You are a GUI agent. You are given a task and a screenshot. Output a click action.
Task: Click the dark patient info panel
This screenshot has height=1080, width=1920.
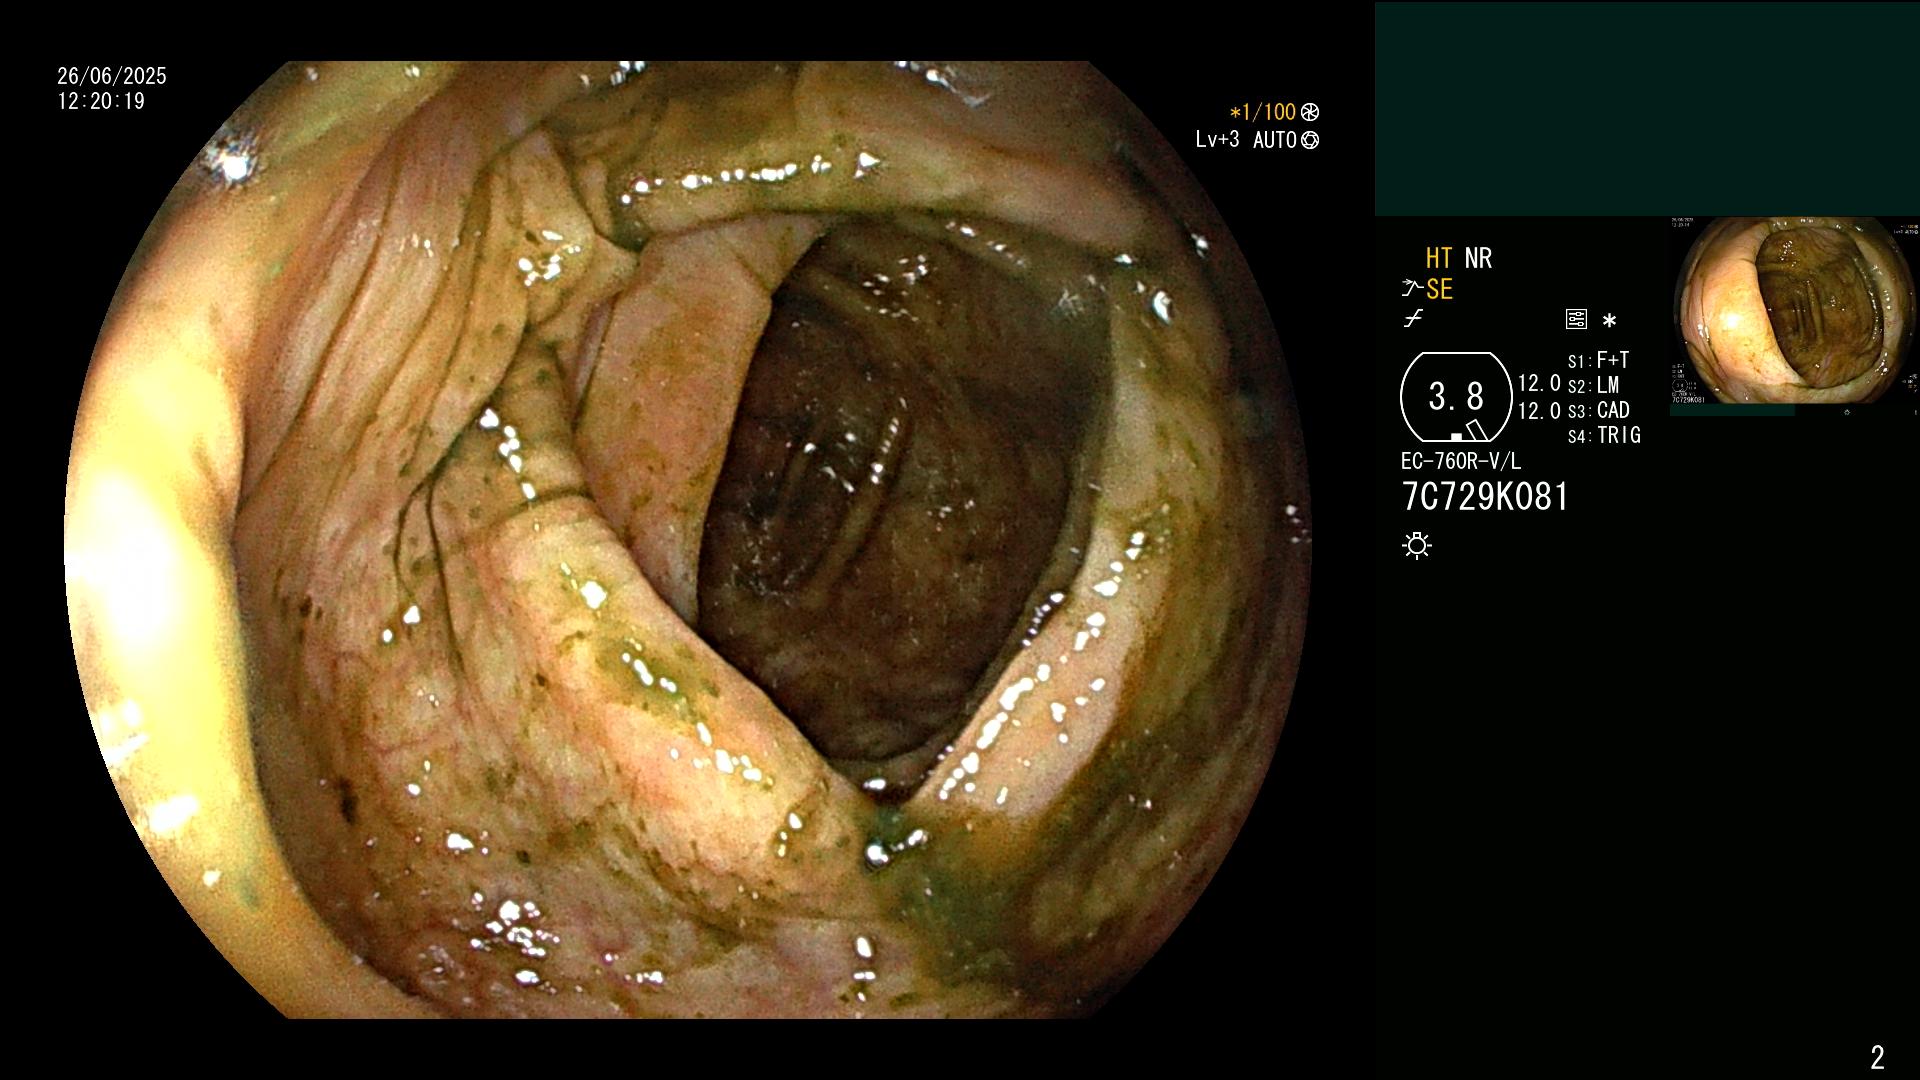[x=1647, y=108]
